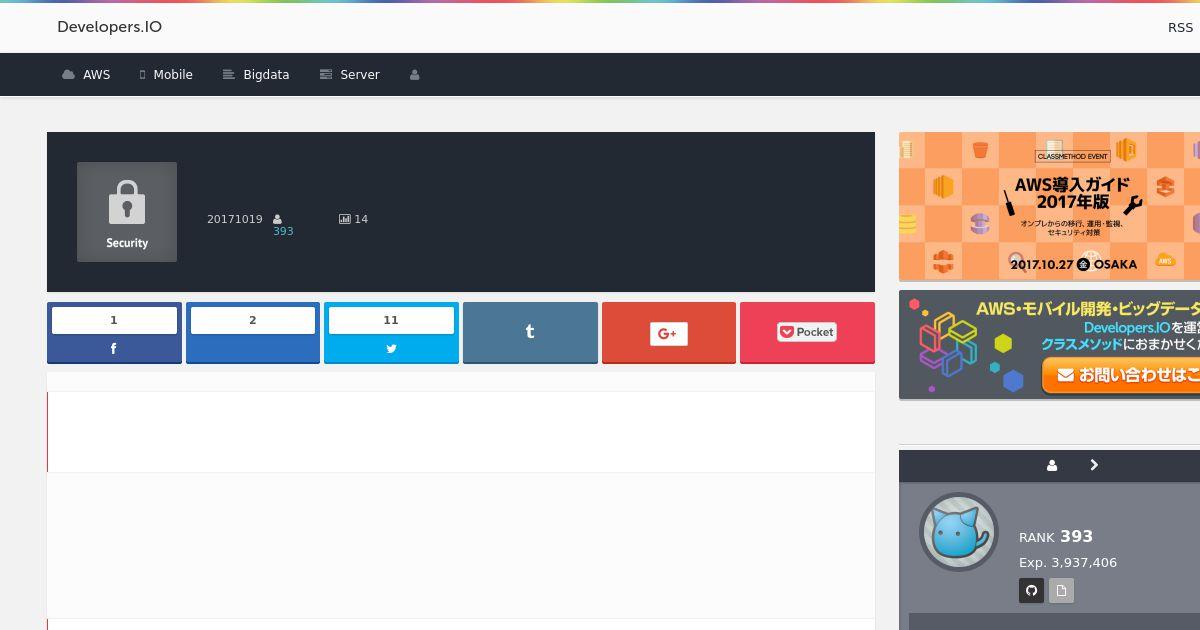Click the blue cat author avatar

click(x=959, y=532)
